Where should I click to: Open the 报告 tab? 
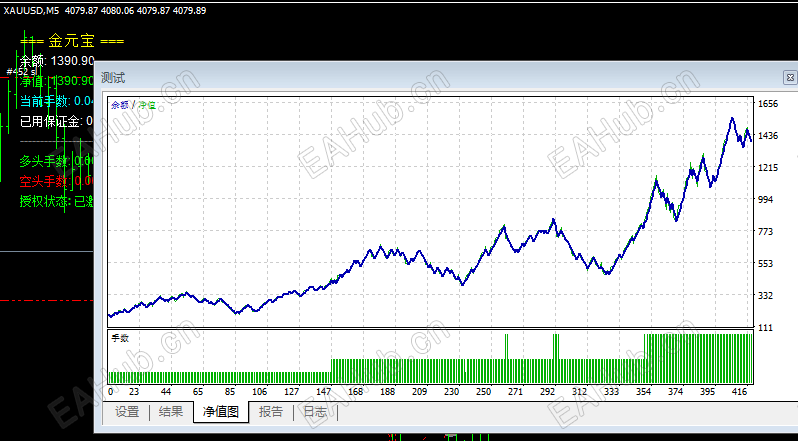270,412
